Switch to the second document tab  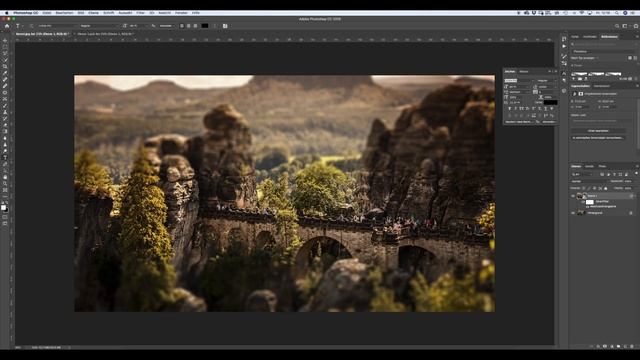point(105,34)
